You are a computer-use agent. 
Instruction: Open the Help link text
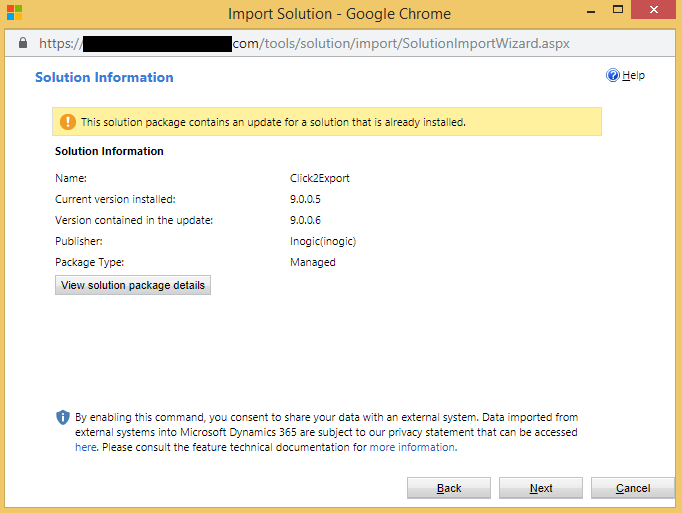(633, 75)
